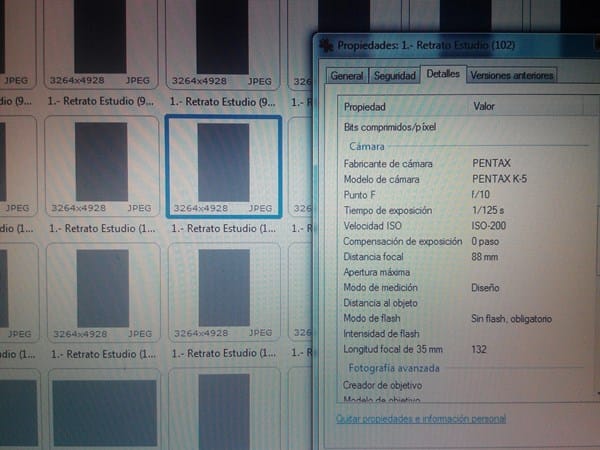Viewport: 600px width, 450px height.
Task: Select Compensación de exposición property
Action: [403, 241]
